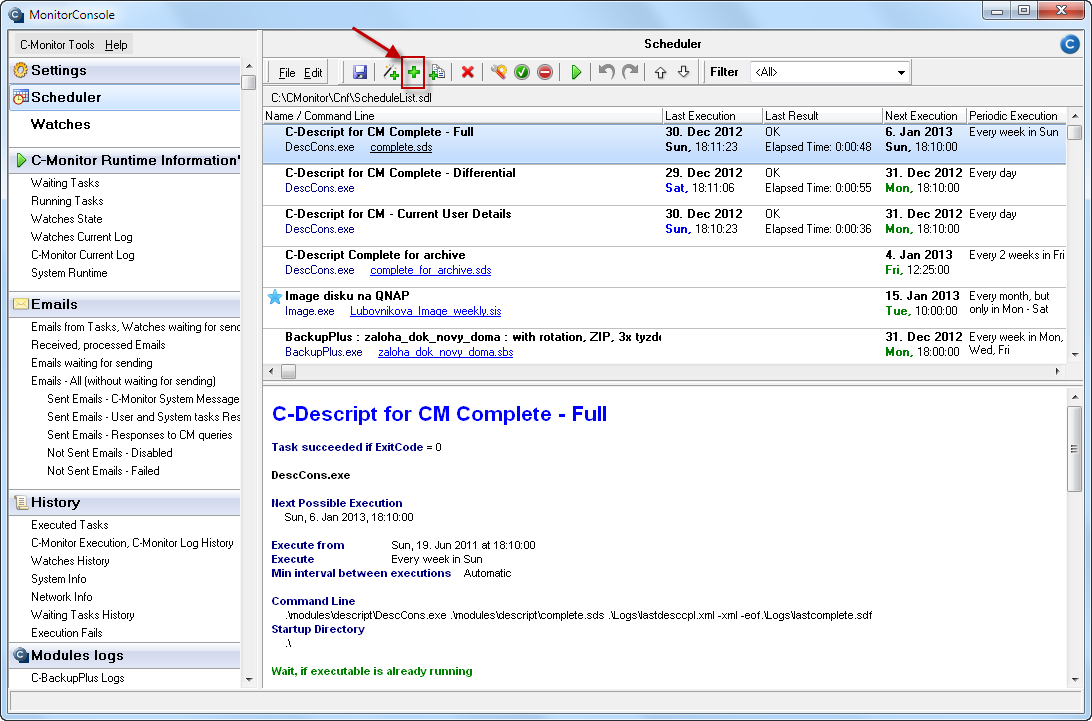The image size is (1092, 721).
Task: Open Watches Current Log
Action: pos(81,237)
